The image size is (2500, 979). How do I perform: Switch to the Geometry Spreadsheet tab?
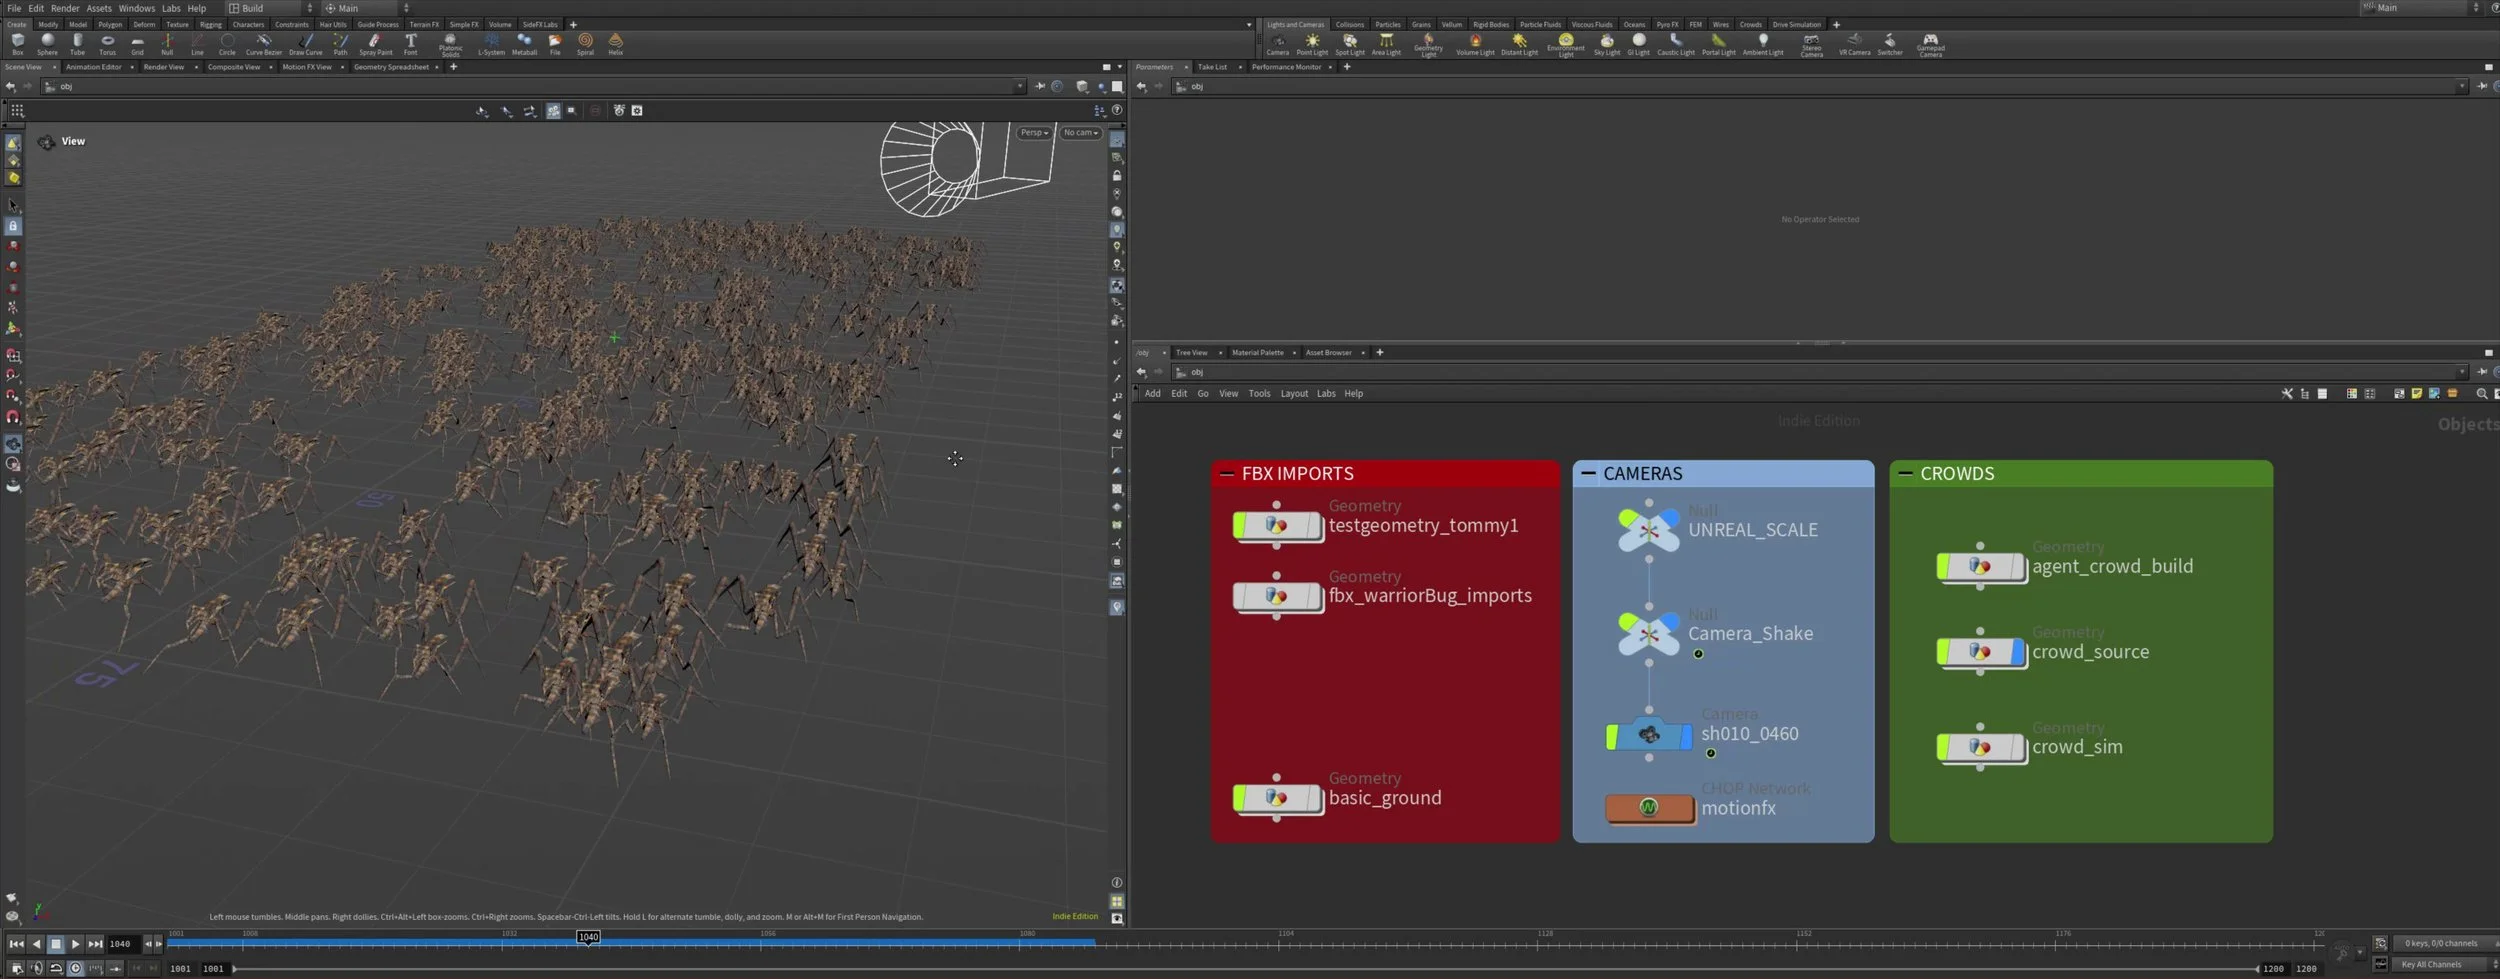coord(391,67)
